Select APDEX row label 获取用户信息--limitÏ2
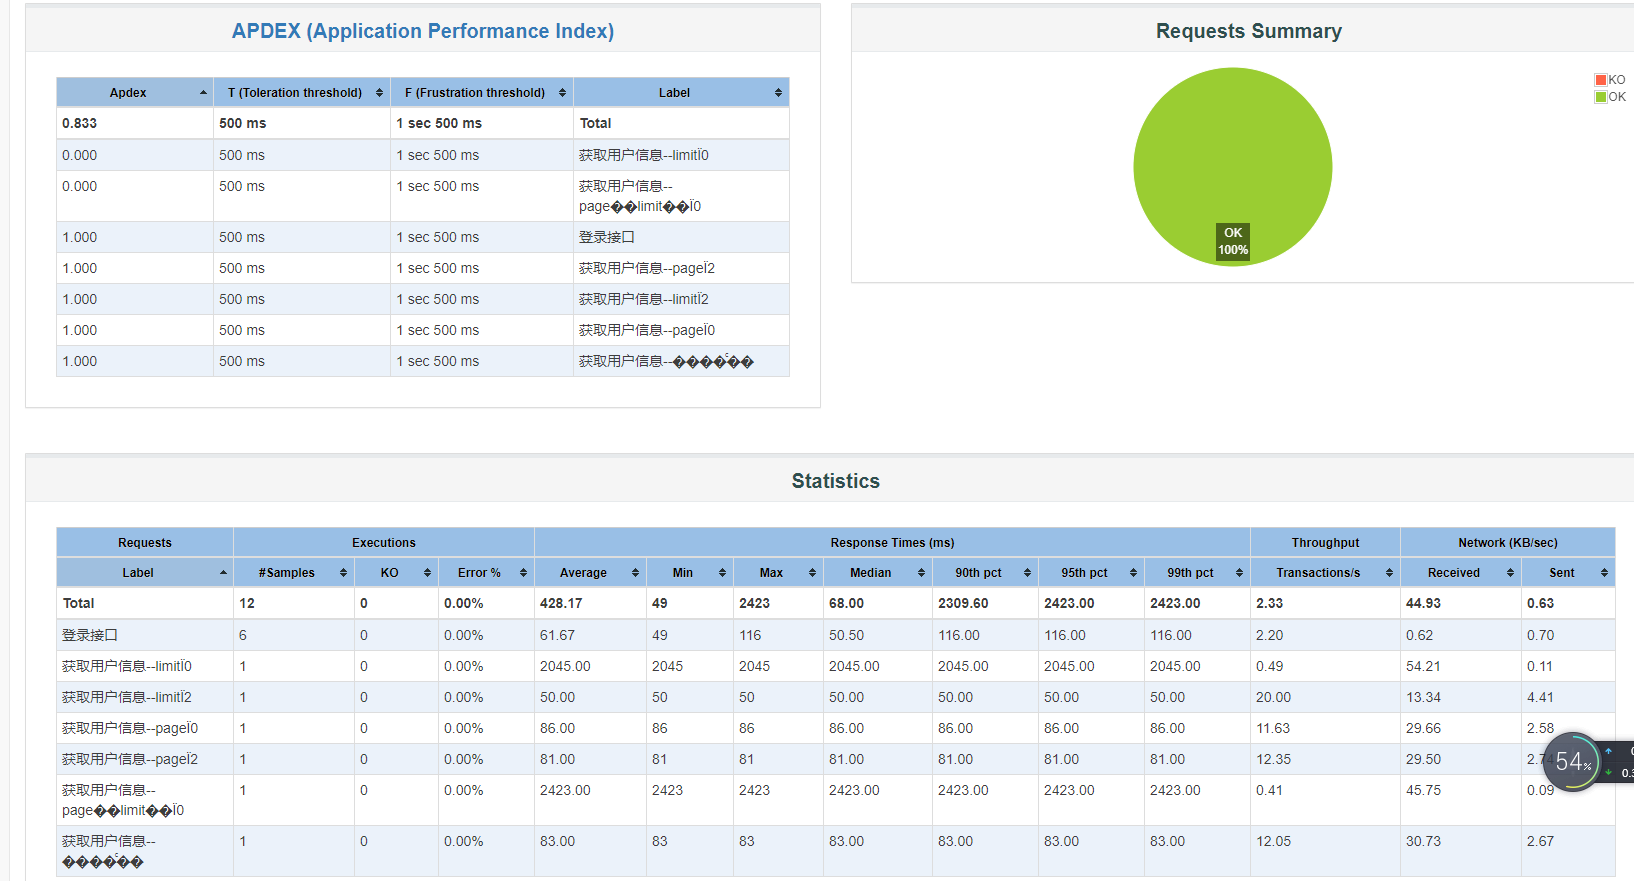The width and height of the screenshot is (1634, 881). click(644, 299)
